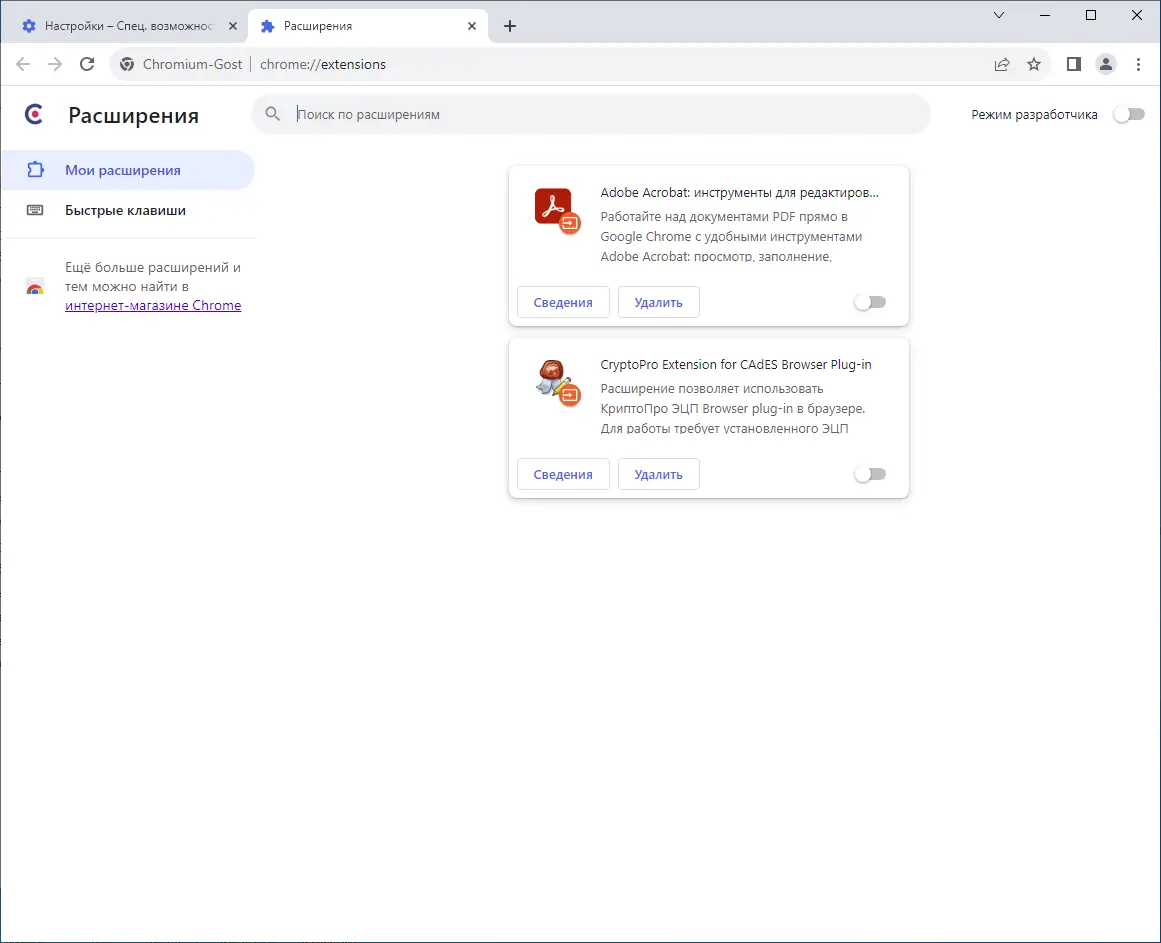
Task: Go back using the browser back arrow
Action: 23,64
